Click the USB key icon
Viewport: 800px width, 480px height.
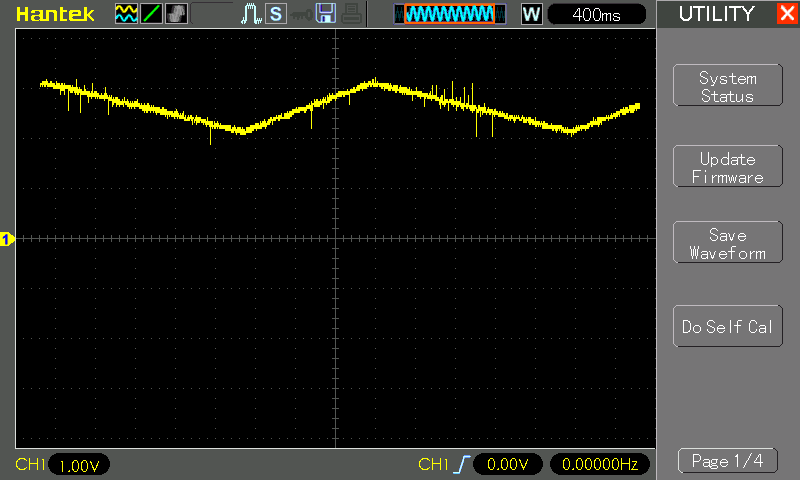[300, 14]
